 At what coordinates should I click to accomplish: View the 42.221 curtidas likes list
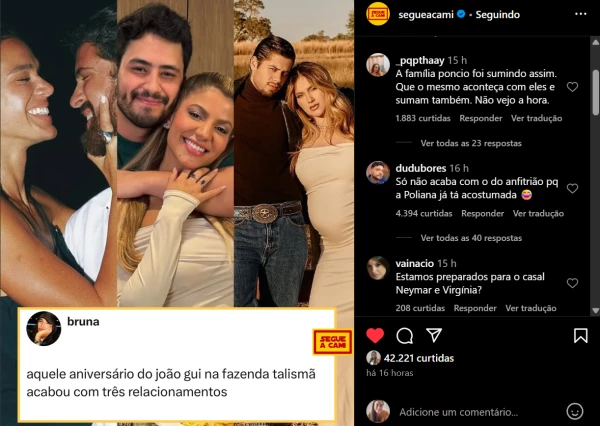[x=419, y=358]
